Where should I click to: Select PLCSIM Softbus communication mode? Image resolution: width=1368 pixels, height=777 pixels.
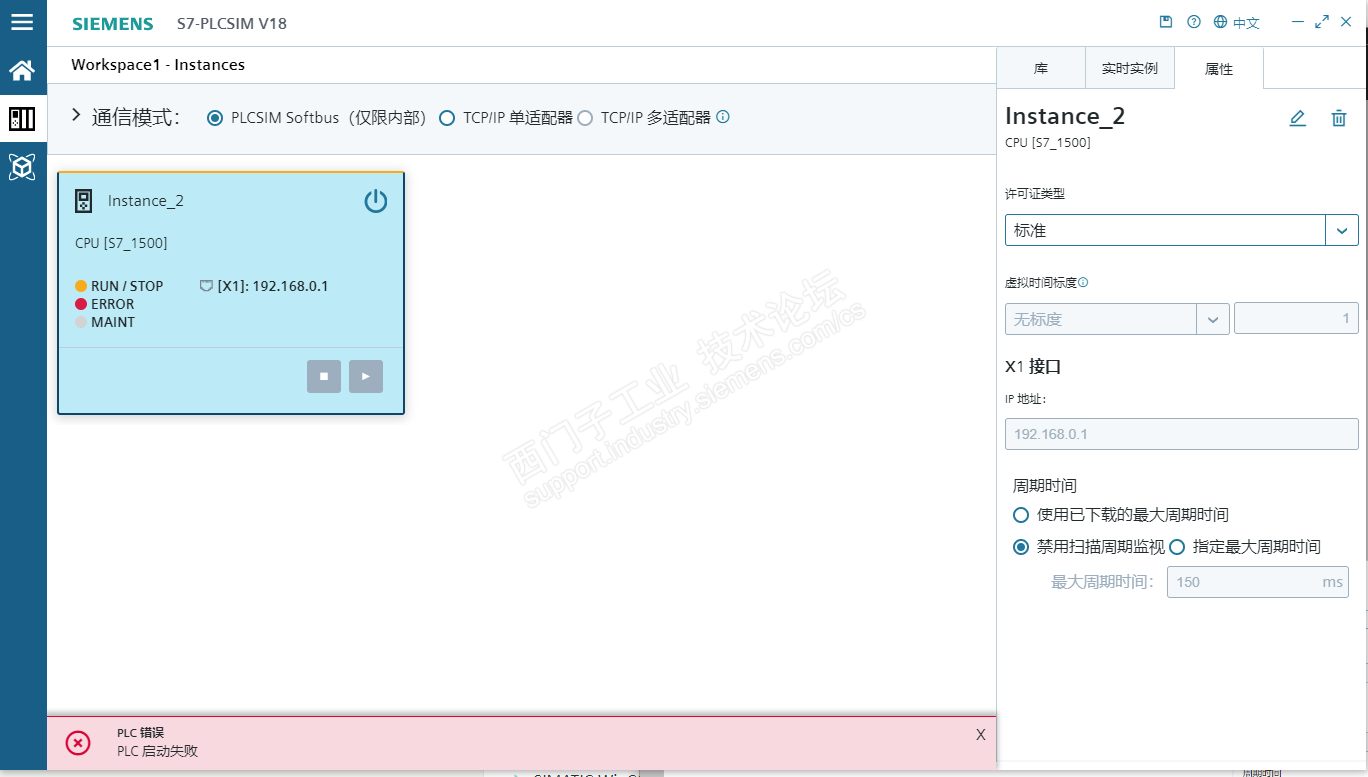214,118
